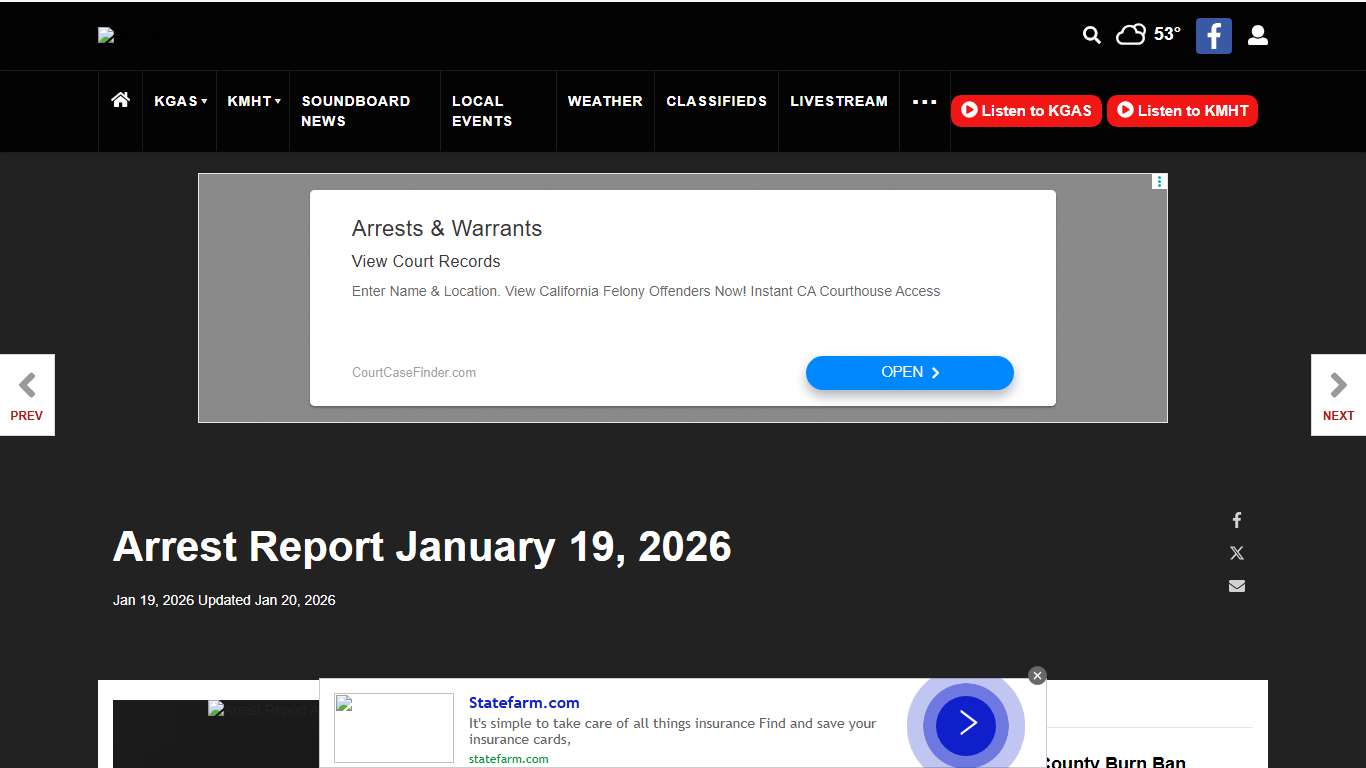Share the article via the Facebook icon

1236,520
